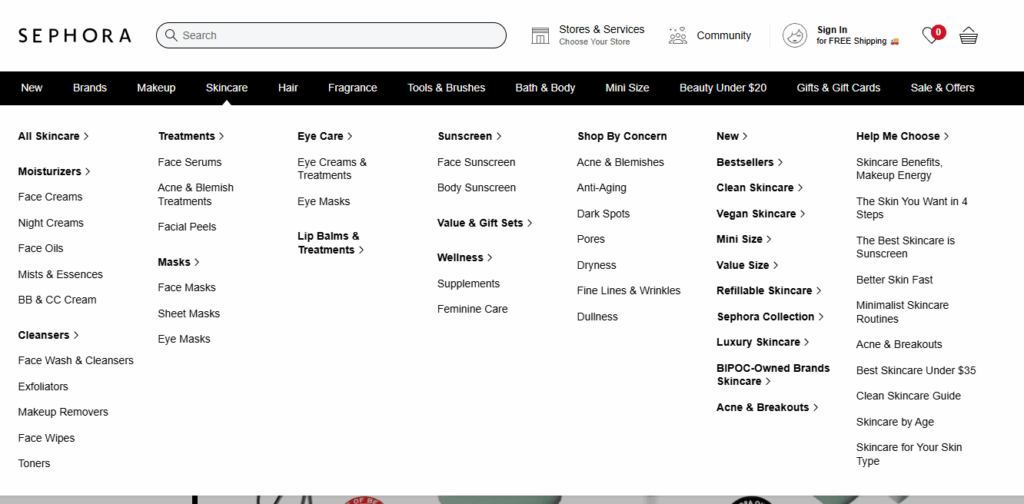The height and width of the screenshot is (504, 1024).
Task: Open the Makeup menu
Action: [x=156, y=87]
